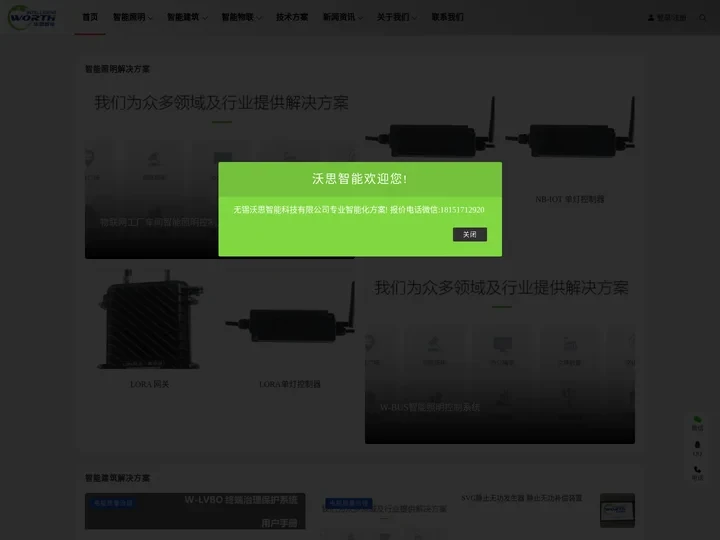
Task: Open the search magnifier icon
Action: click(703, 18)
